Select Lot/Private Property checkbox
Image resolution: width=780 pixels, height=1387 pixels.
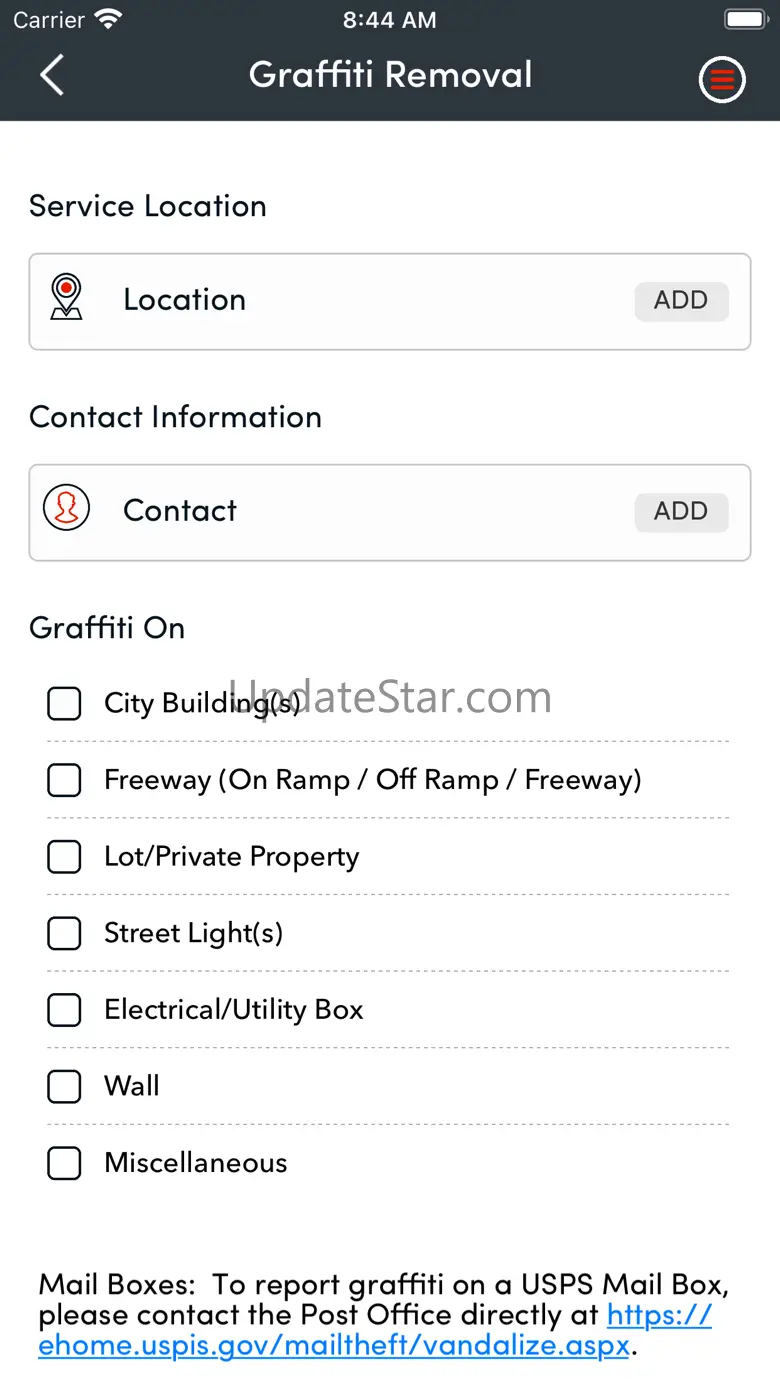(x=64, y=856)
